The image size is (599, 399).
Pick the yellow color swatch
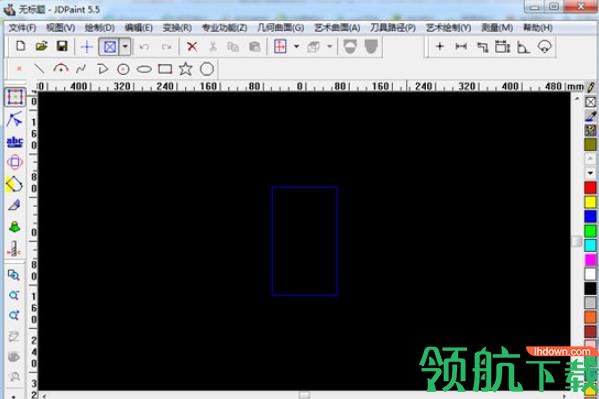coord(591,202)
